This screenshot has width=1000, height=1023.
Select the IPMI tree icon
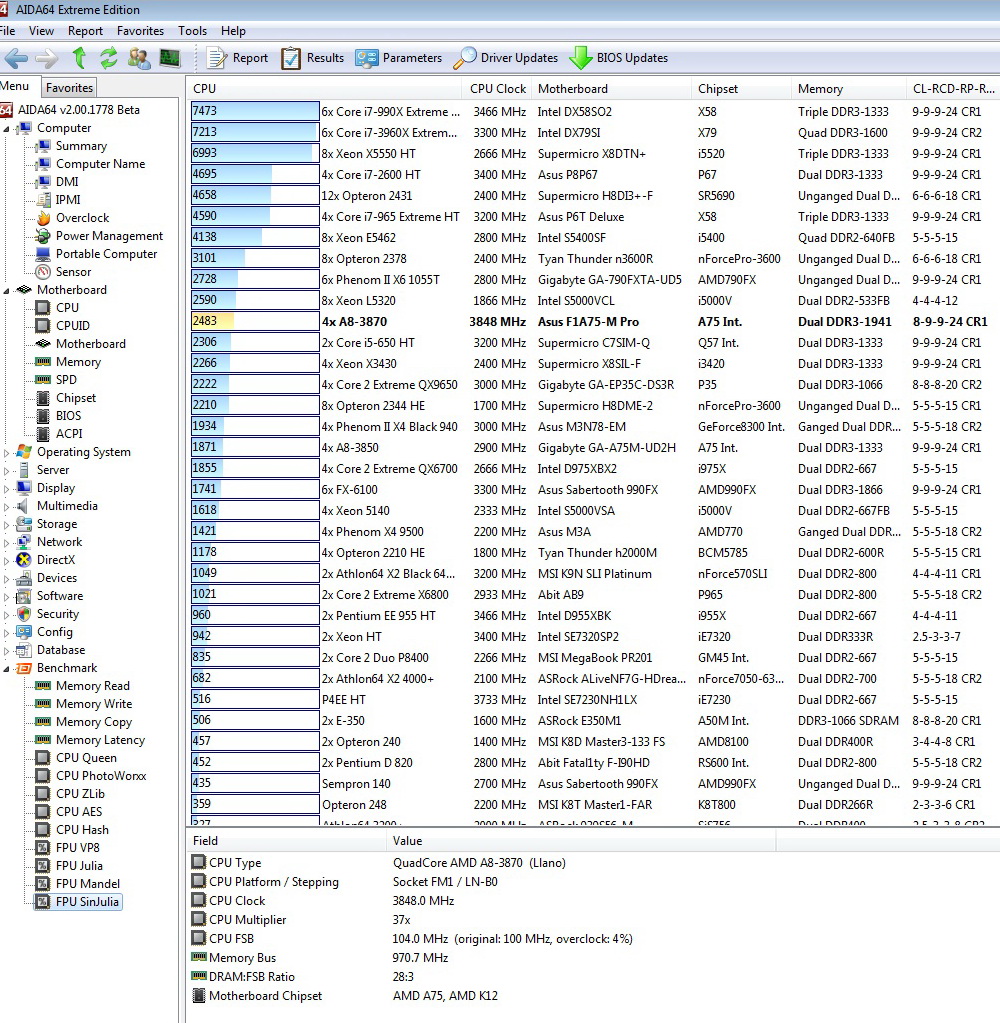pos(43,200)
